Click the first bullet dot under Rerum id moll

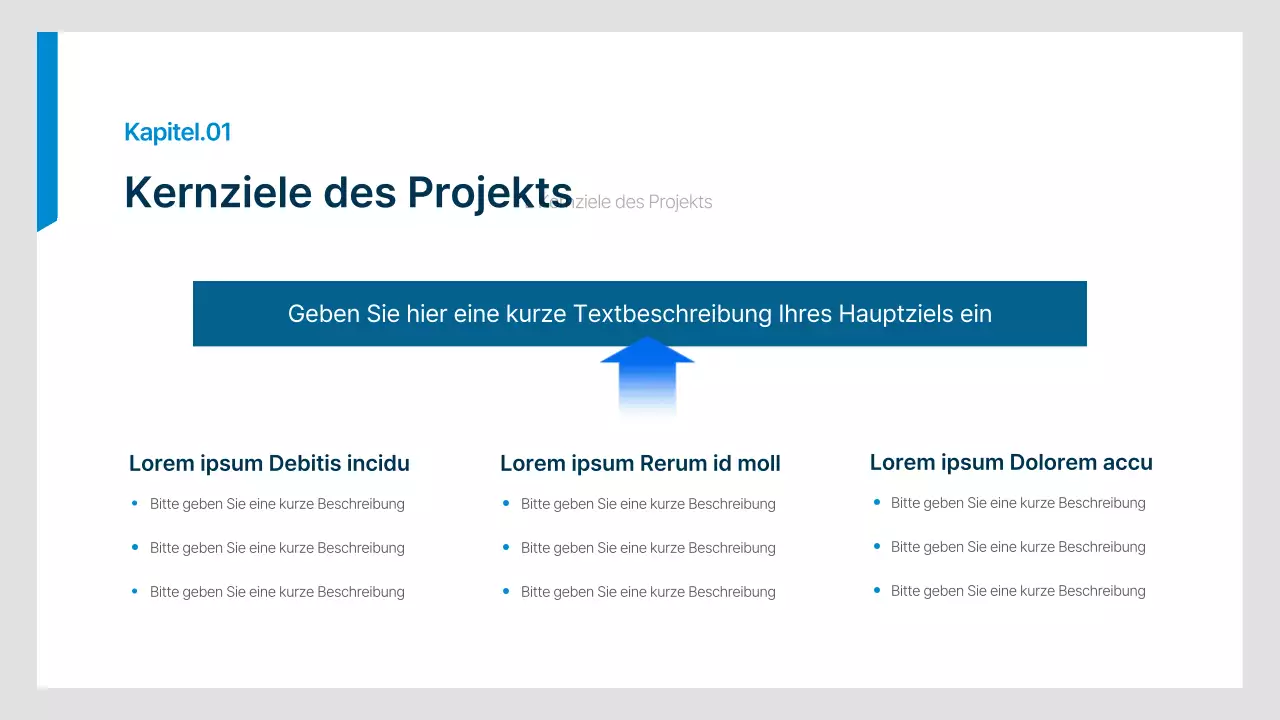tap(506, 503)
